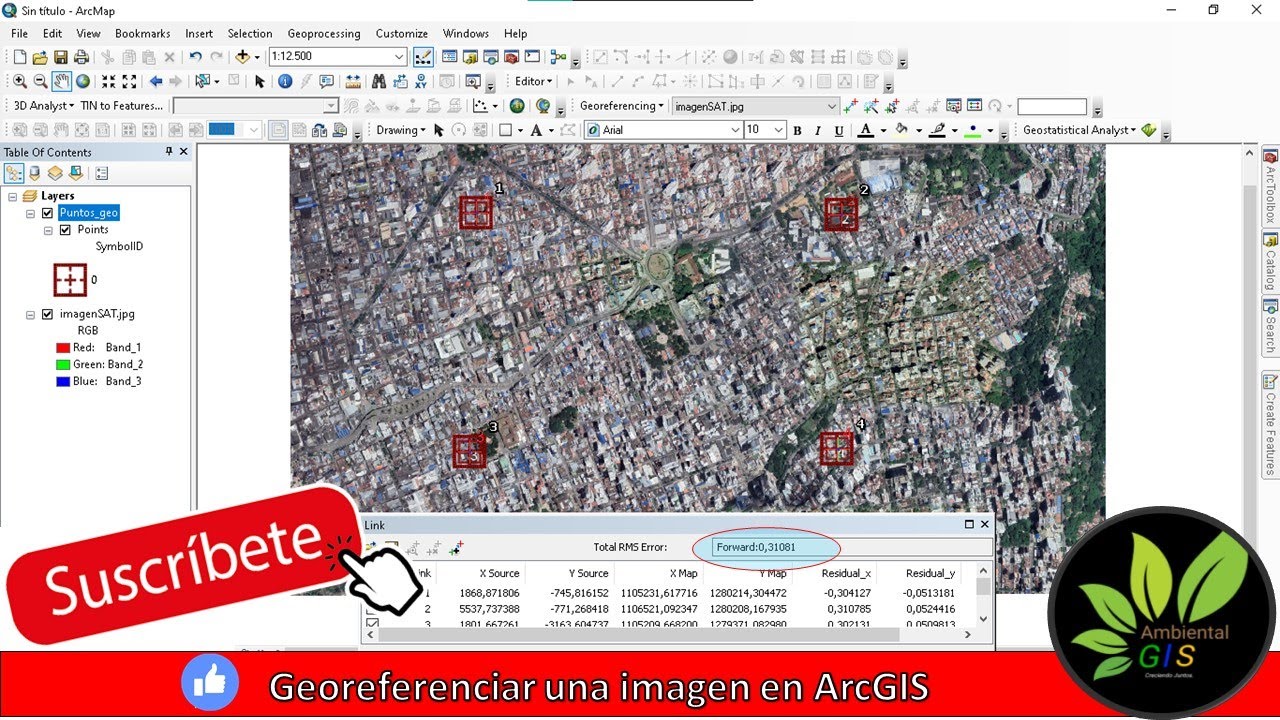Choose the Select Elements arrow tool
1280x720 pixels.
(x=260, y=81)
